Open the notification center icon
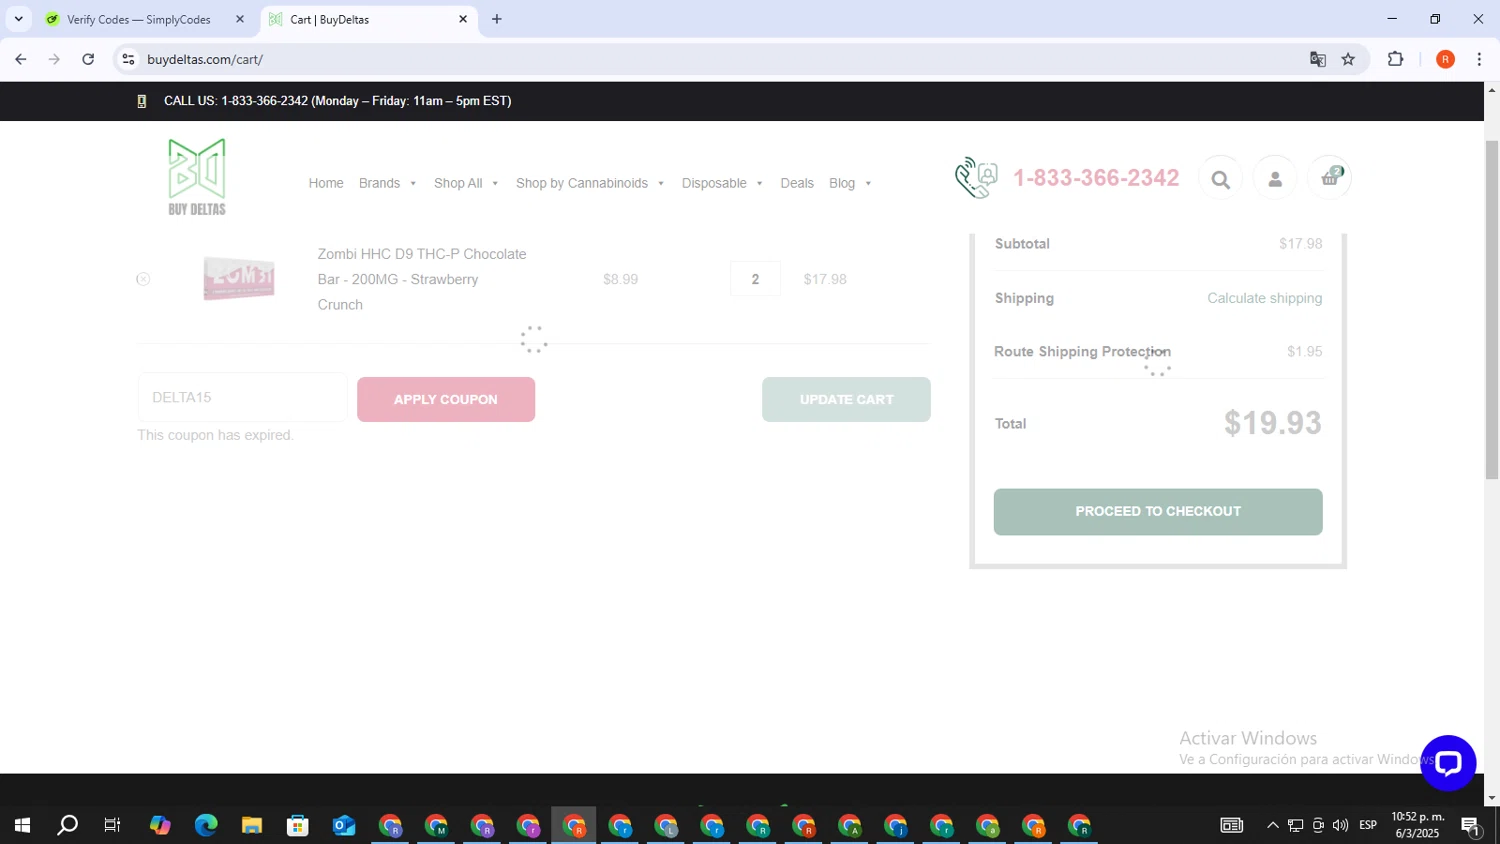The width and height of the screenshot is (1500, 844). [x=1470, y=825]
